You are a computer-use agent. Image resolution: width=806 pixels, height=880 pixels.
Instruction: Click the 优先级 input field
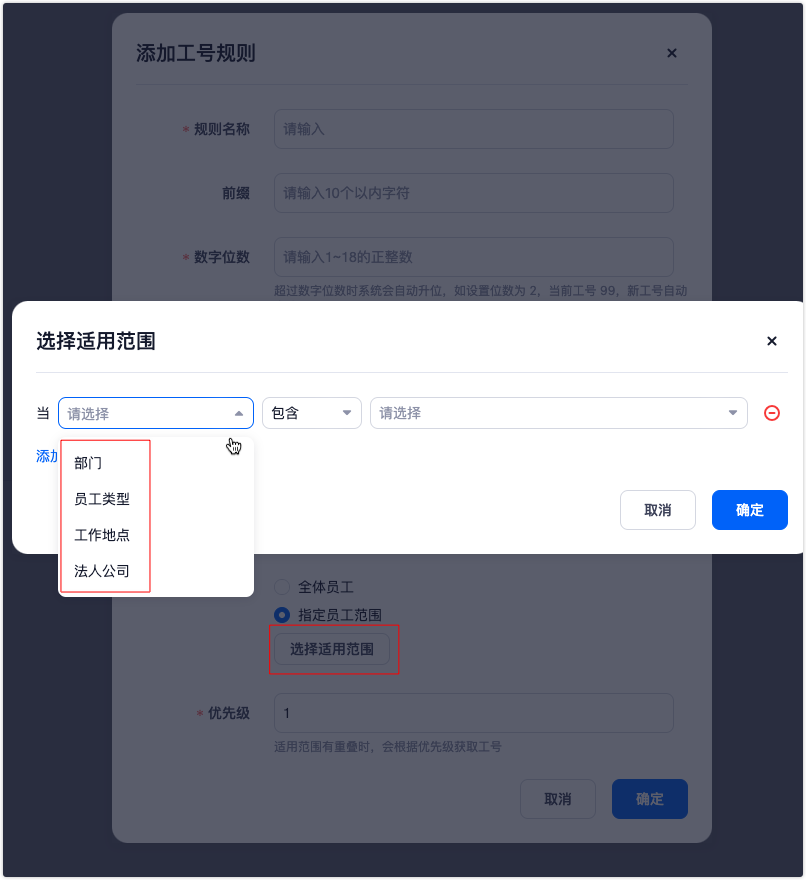tap(474, 713)
